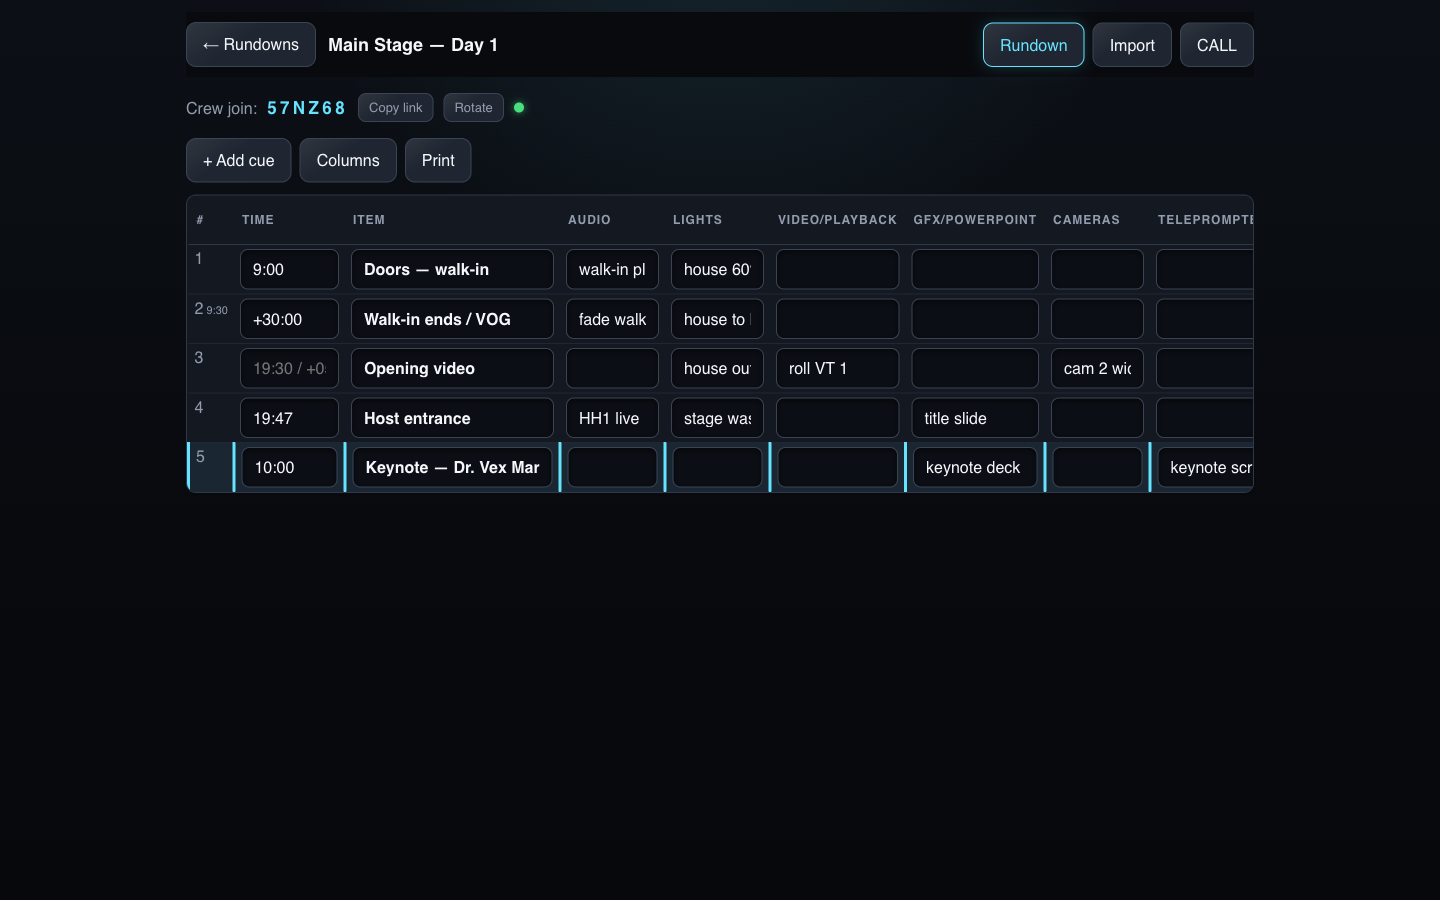Edit the house 60 lights cell
Screen dimensions: 1440x900
tap(717, 269)
